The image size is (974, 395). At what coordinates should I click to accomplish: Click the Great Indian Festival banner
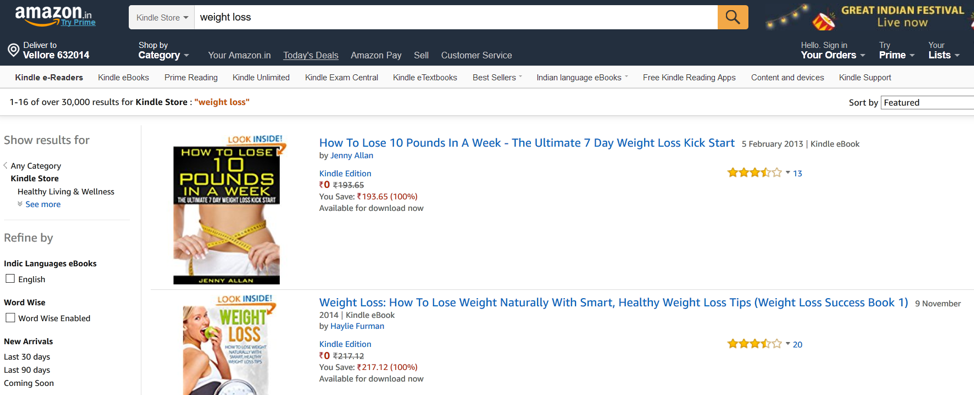pos(867,17)
